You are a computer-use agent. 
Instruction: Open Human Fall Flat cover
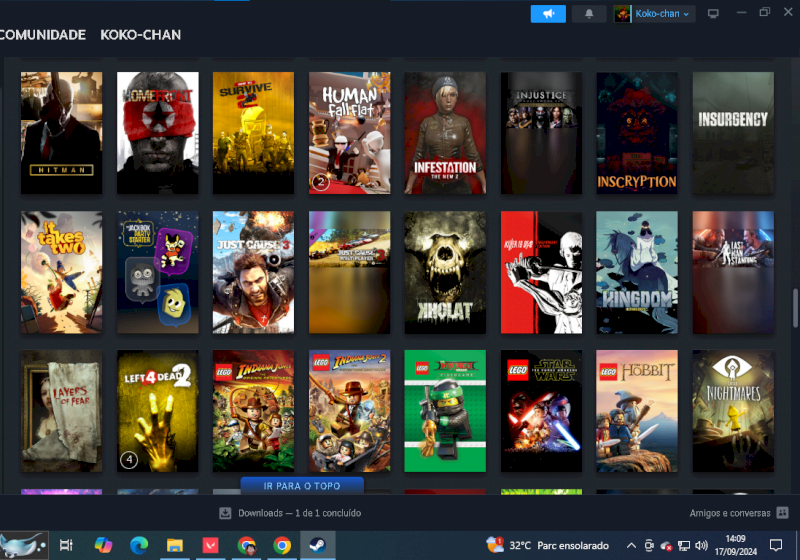click(349, 133)
